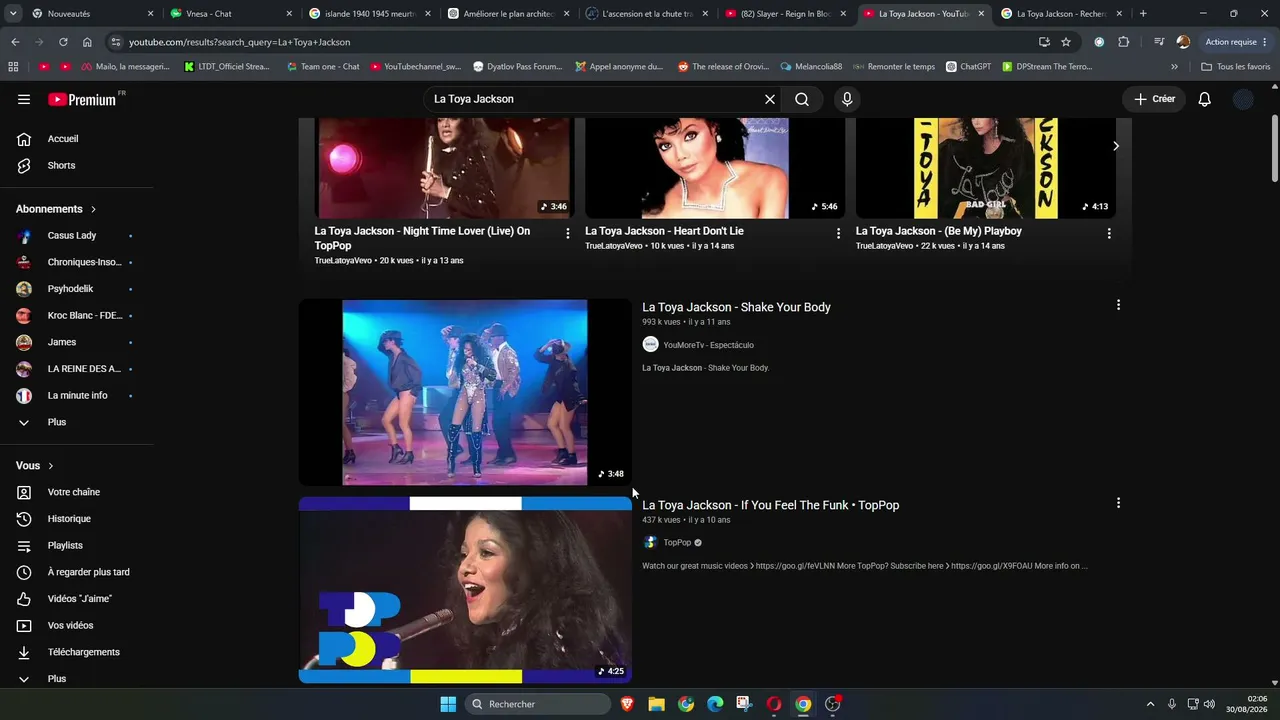Click the page vertical scrollbar thumb
Viewport: 1280px width, 720px height.
1274,150
